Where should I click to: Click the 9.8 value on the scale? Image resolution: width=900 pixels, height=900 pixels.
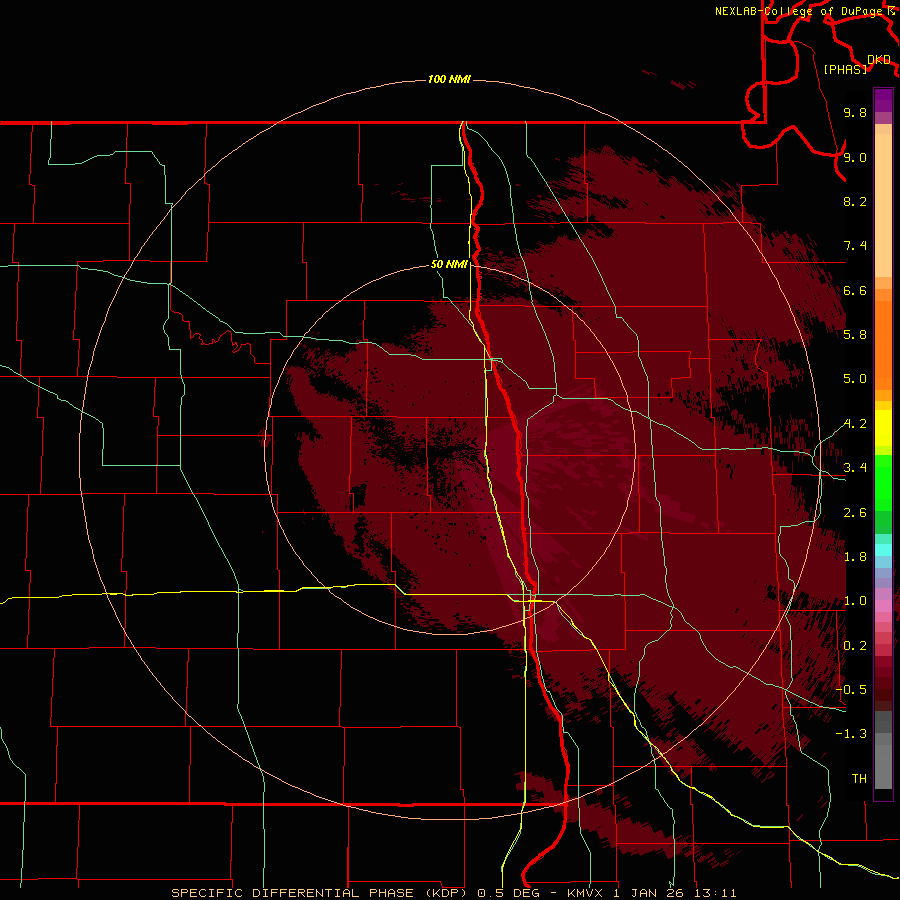[855, 112]
